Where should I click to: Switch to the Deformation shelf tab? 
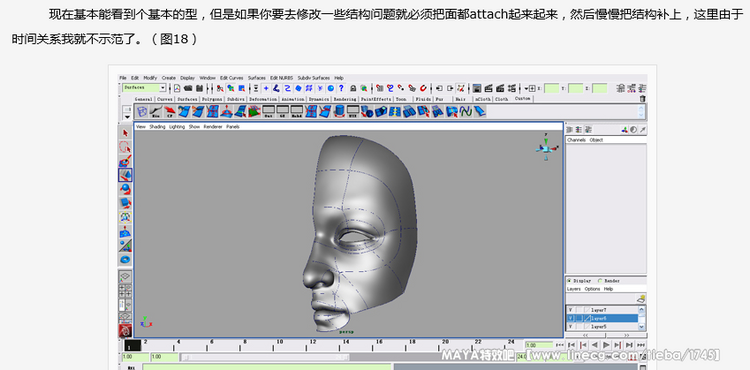263,99
